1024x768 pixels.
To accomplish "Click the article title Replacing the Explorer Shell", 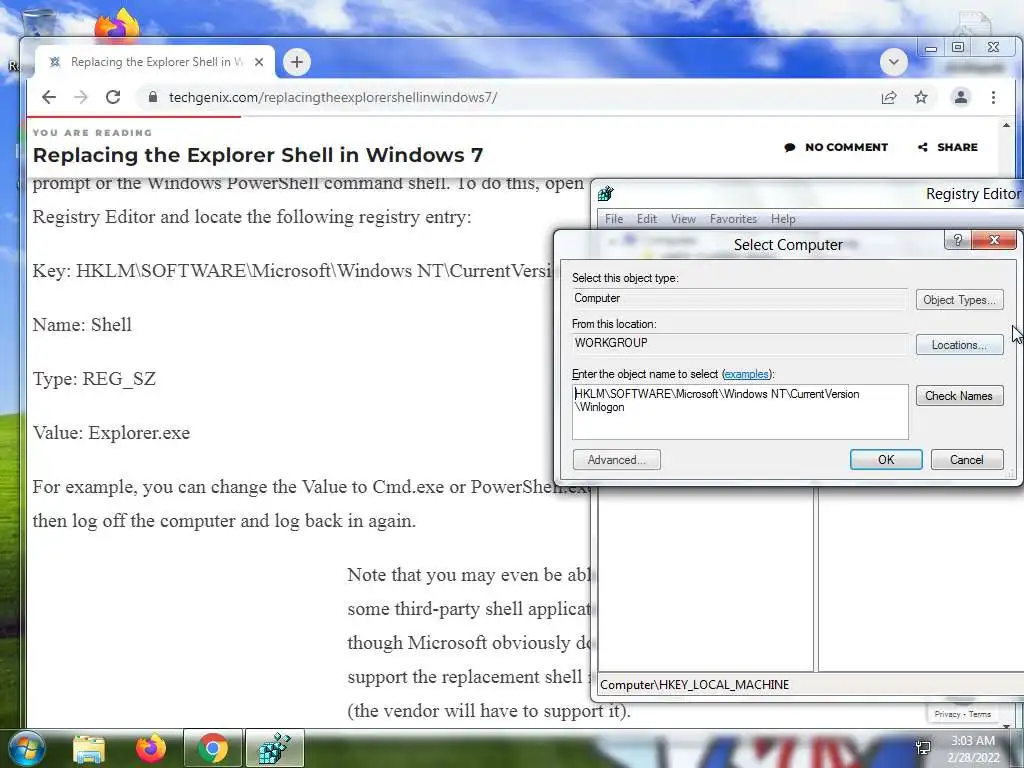I will click(258, 155).
